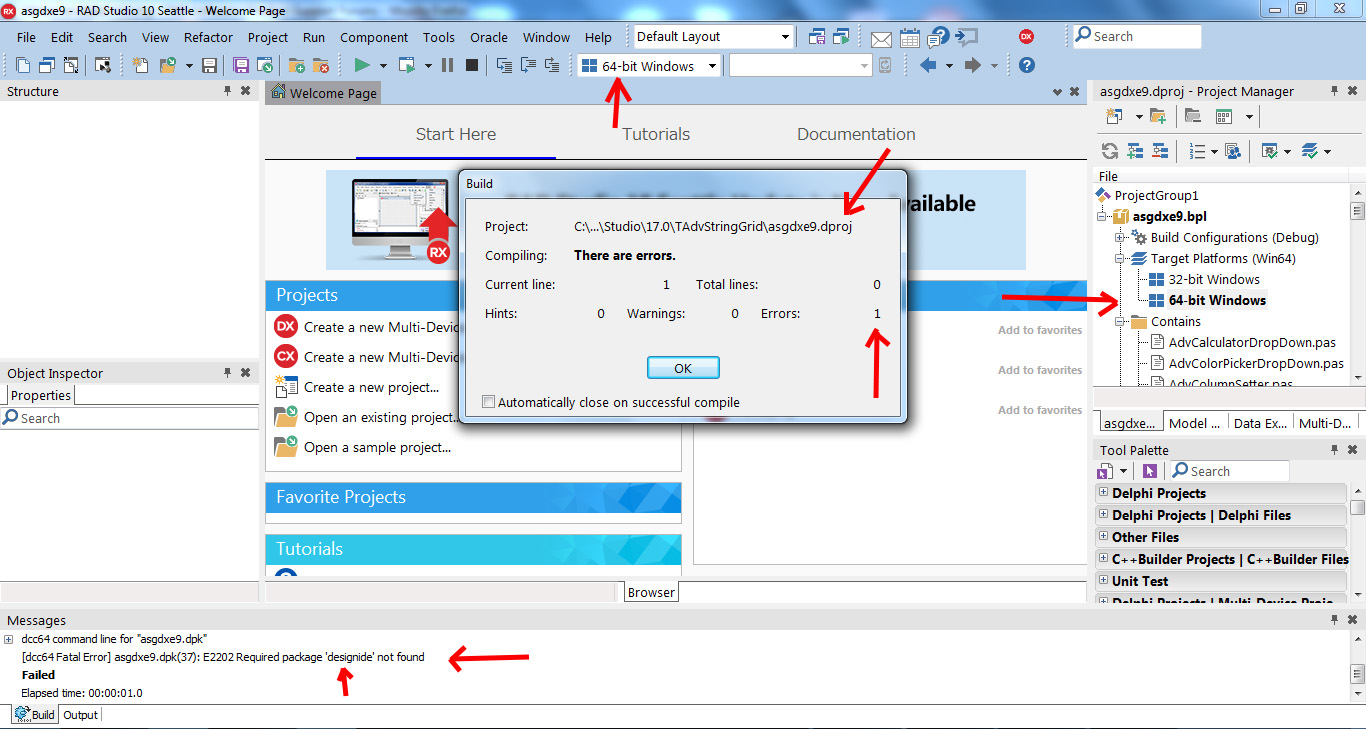Click the Trace Into debug icon
This screenshot has height=729, width=1366.
pos(504,66)
